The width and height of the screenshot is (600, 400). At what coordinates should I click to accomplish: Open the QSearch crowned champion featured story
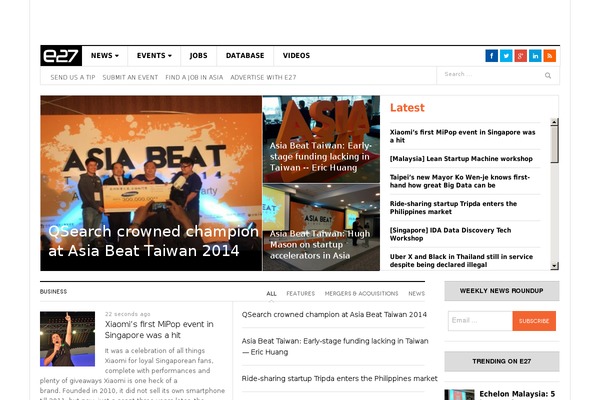[x=151, y=183]
